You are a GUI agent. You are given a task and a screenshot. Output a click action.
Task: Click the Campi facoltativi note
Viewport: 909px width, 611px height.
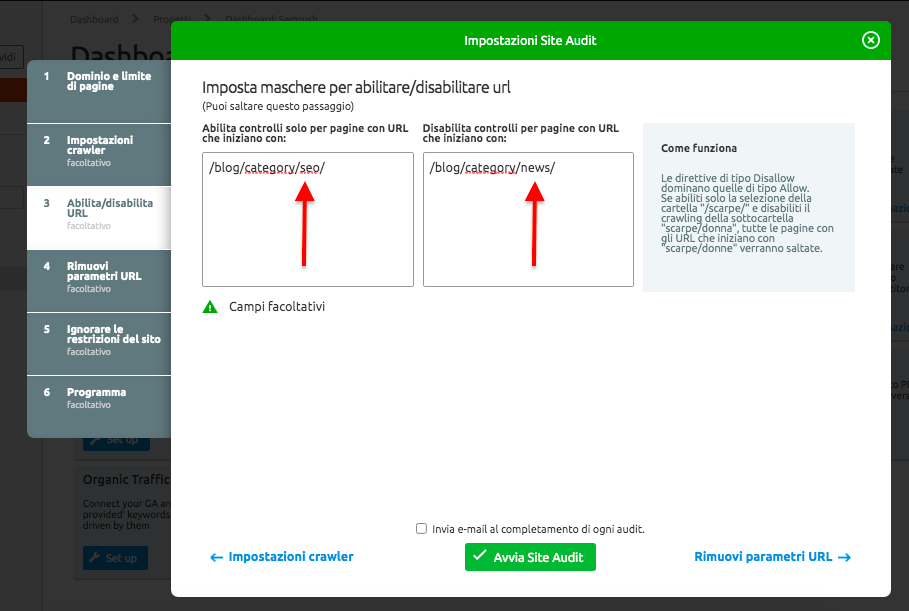coord(277,307)
